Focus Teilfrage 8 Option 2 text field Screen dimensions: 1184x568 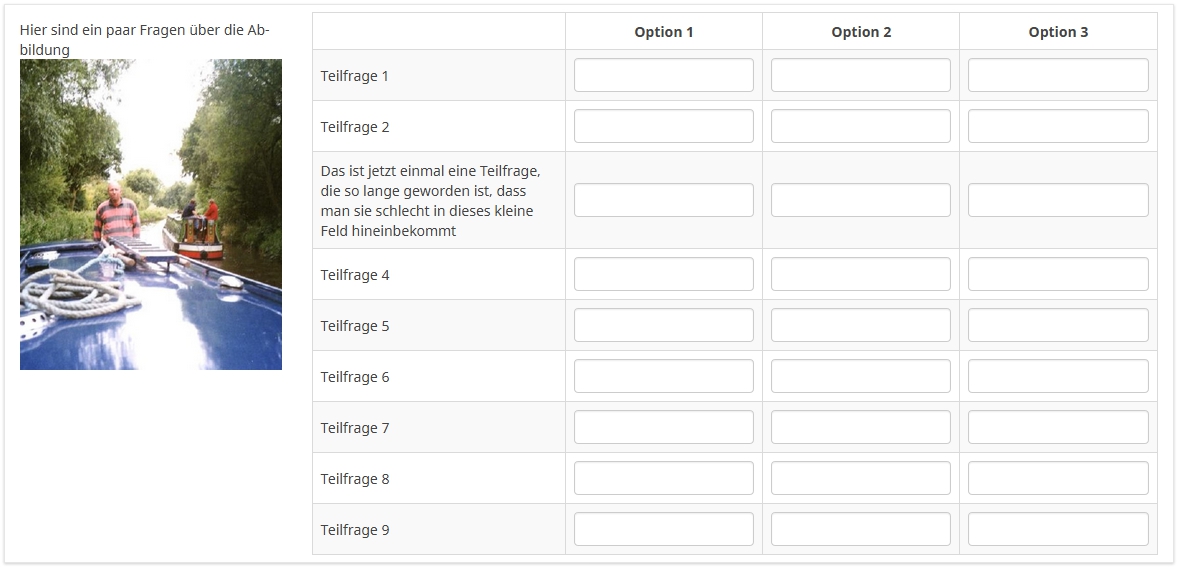[860, 478]
